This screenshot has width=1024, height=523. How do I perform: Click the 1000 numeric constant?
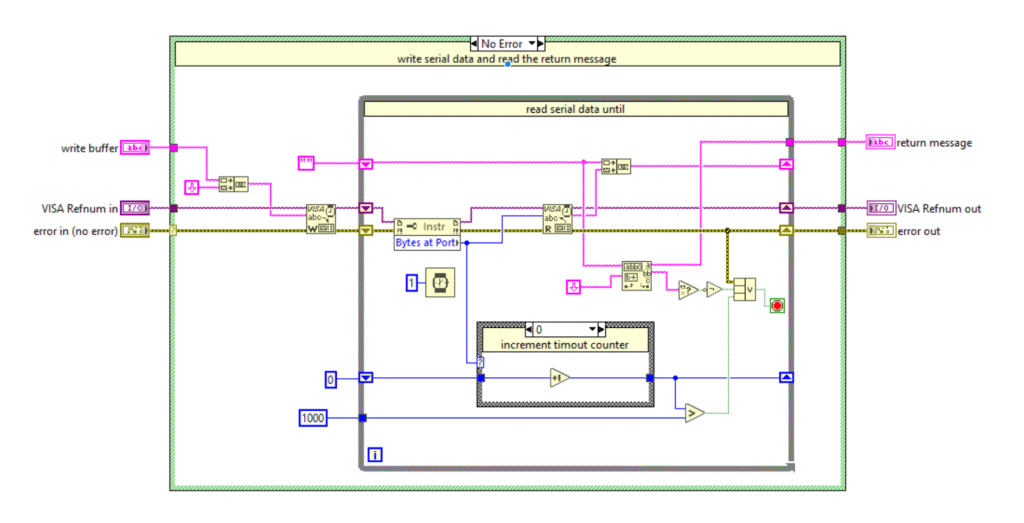click(x=313, y=417)
